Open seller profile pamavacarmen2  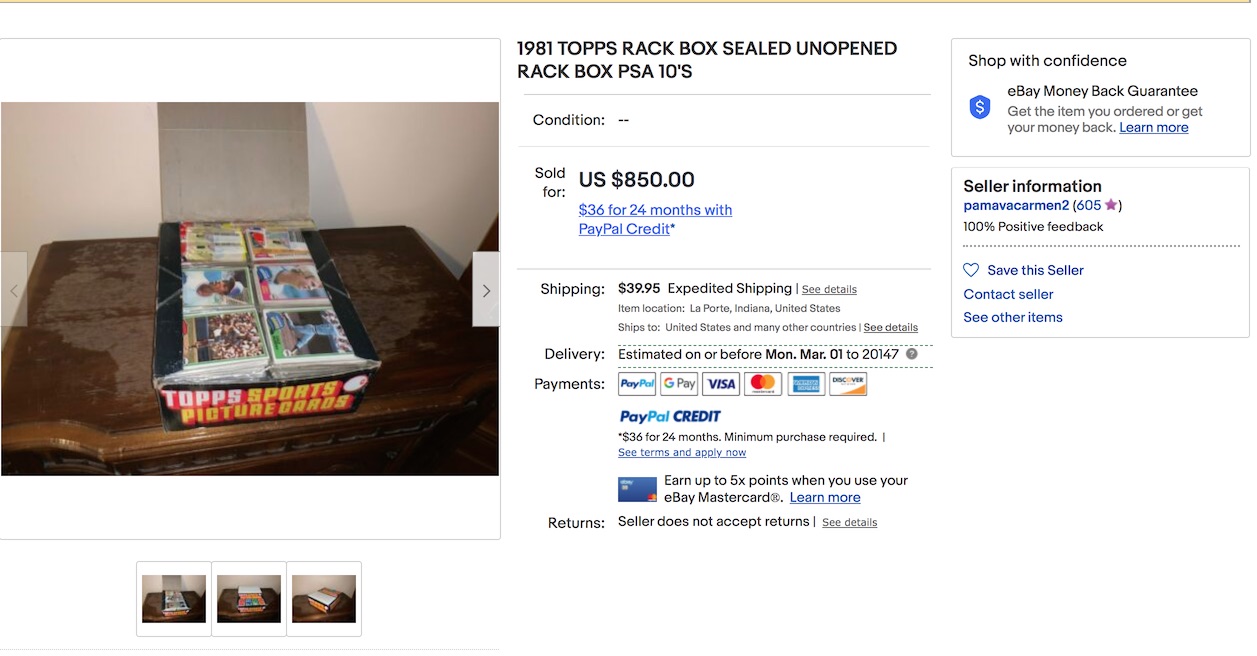pos(1015,205)
